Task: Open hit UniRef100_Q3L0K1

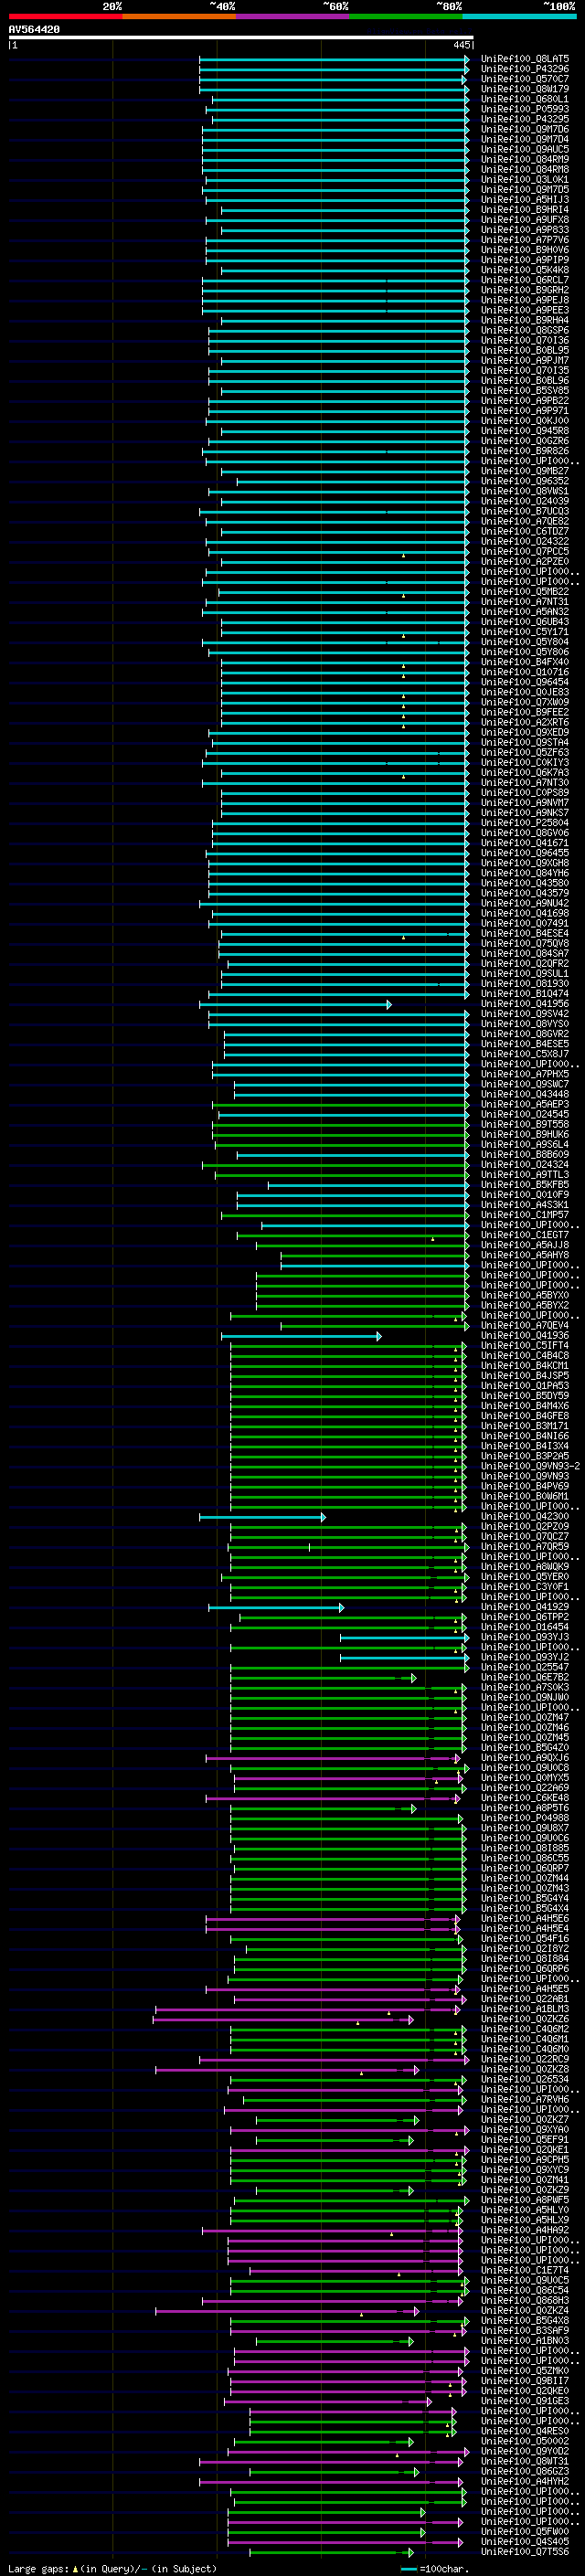Action: 525,179
